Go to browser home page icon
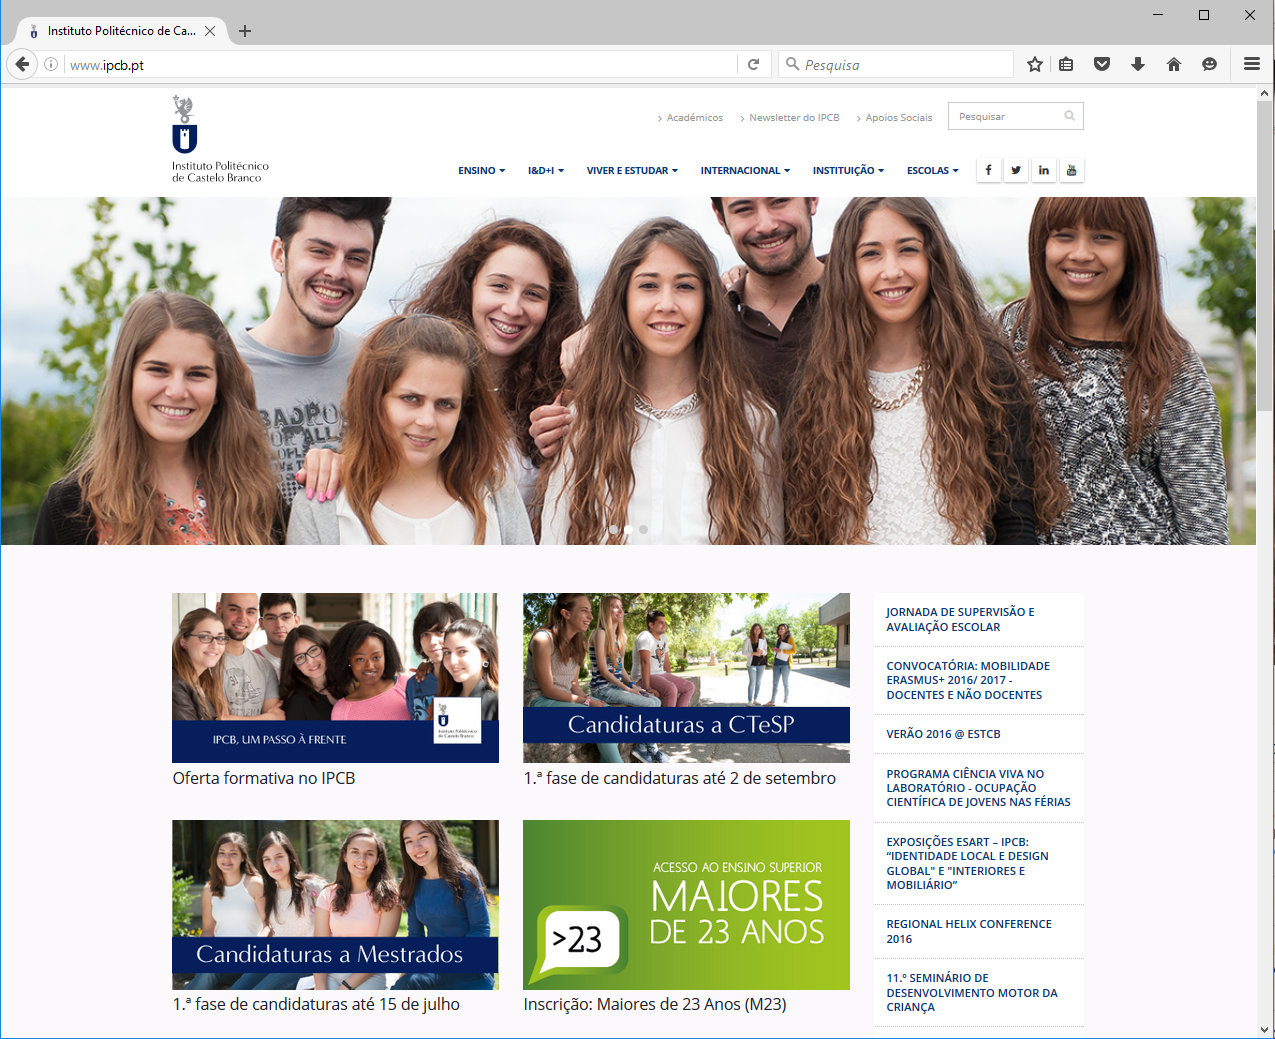 click(x=1174, y=65)
